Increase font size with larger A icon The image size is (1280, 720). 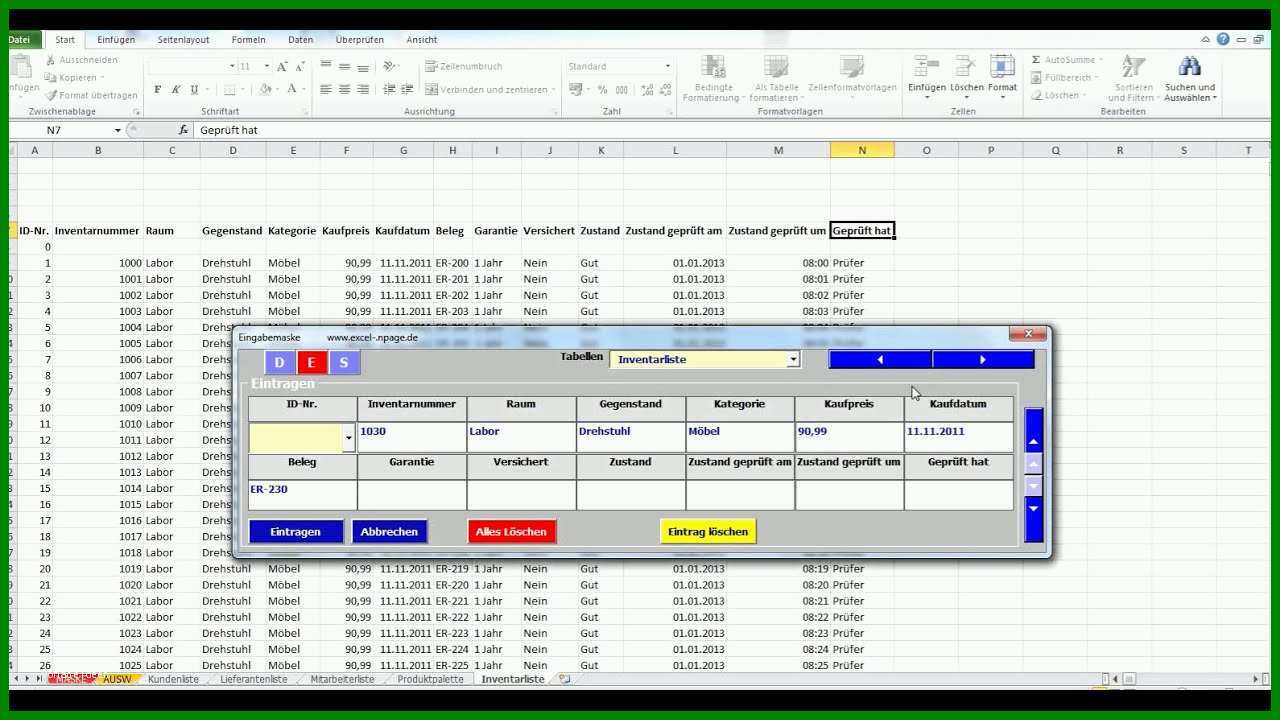pyautogui.click(x=282, y=66)
